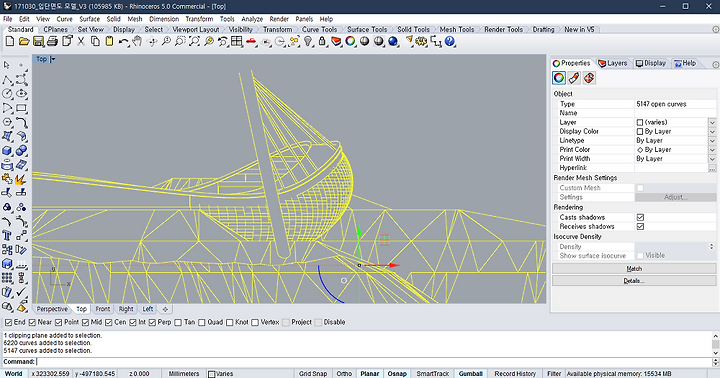Uncheck the Casts shadows checkbox
Screen dimensions: 720x378
click(x=640, y=217)
